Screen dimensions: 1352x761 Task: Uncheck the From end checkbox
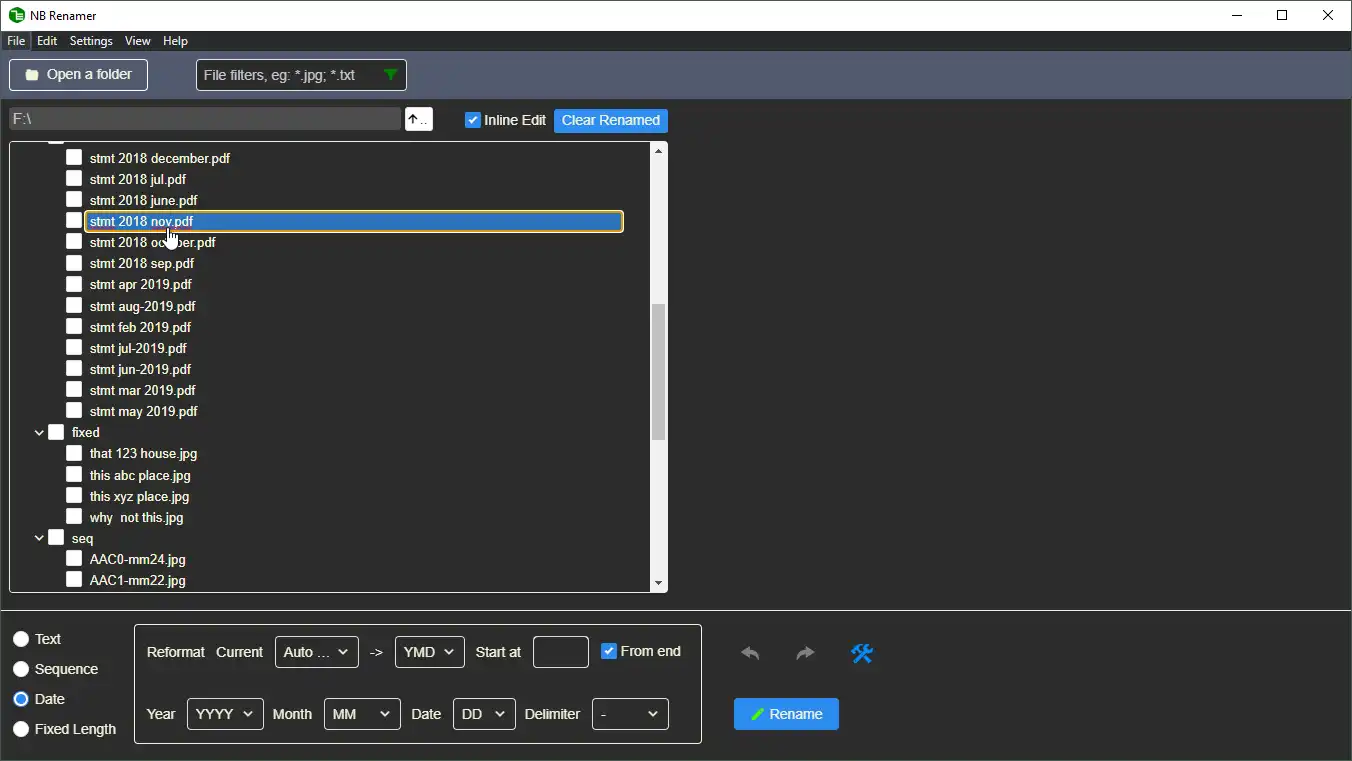(x=609, y=651)
